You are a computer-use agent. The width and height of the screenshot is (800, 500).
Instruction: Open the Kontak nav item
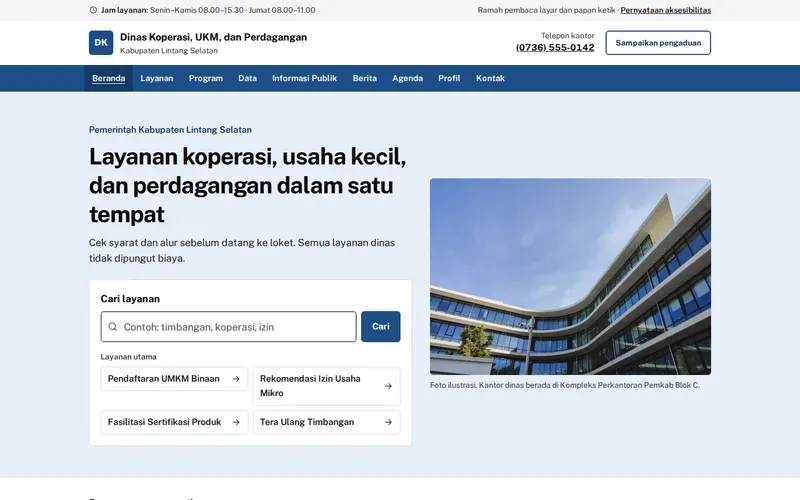490,79
